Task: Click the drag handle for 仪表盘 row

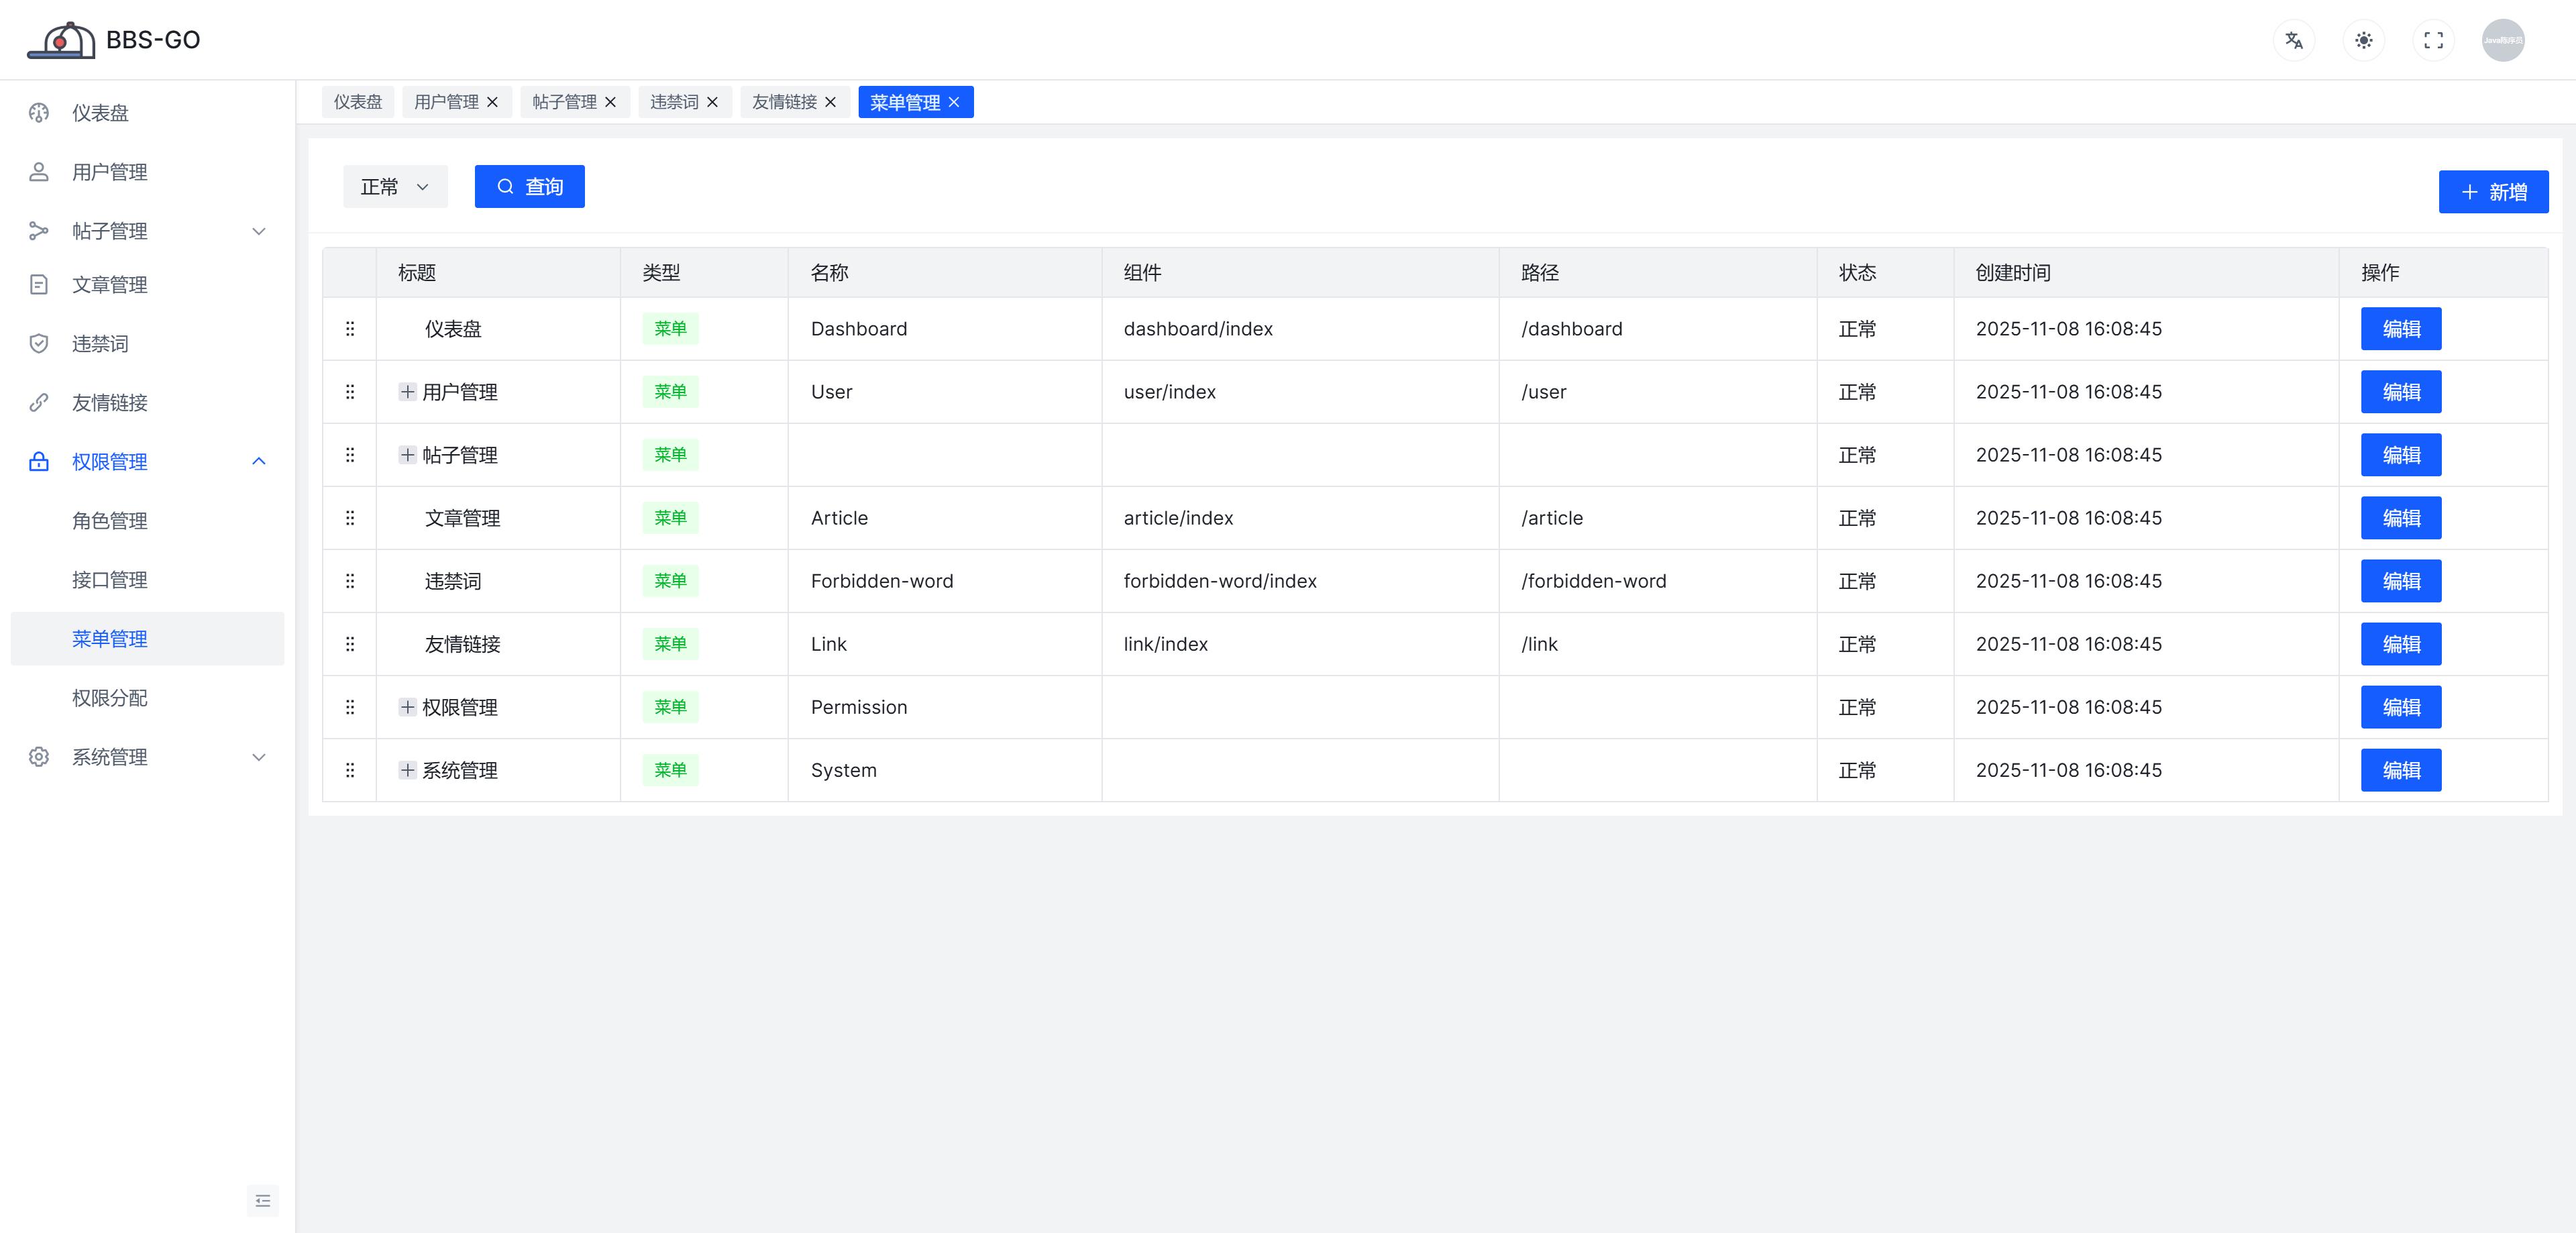Action: [350, 329]
